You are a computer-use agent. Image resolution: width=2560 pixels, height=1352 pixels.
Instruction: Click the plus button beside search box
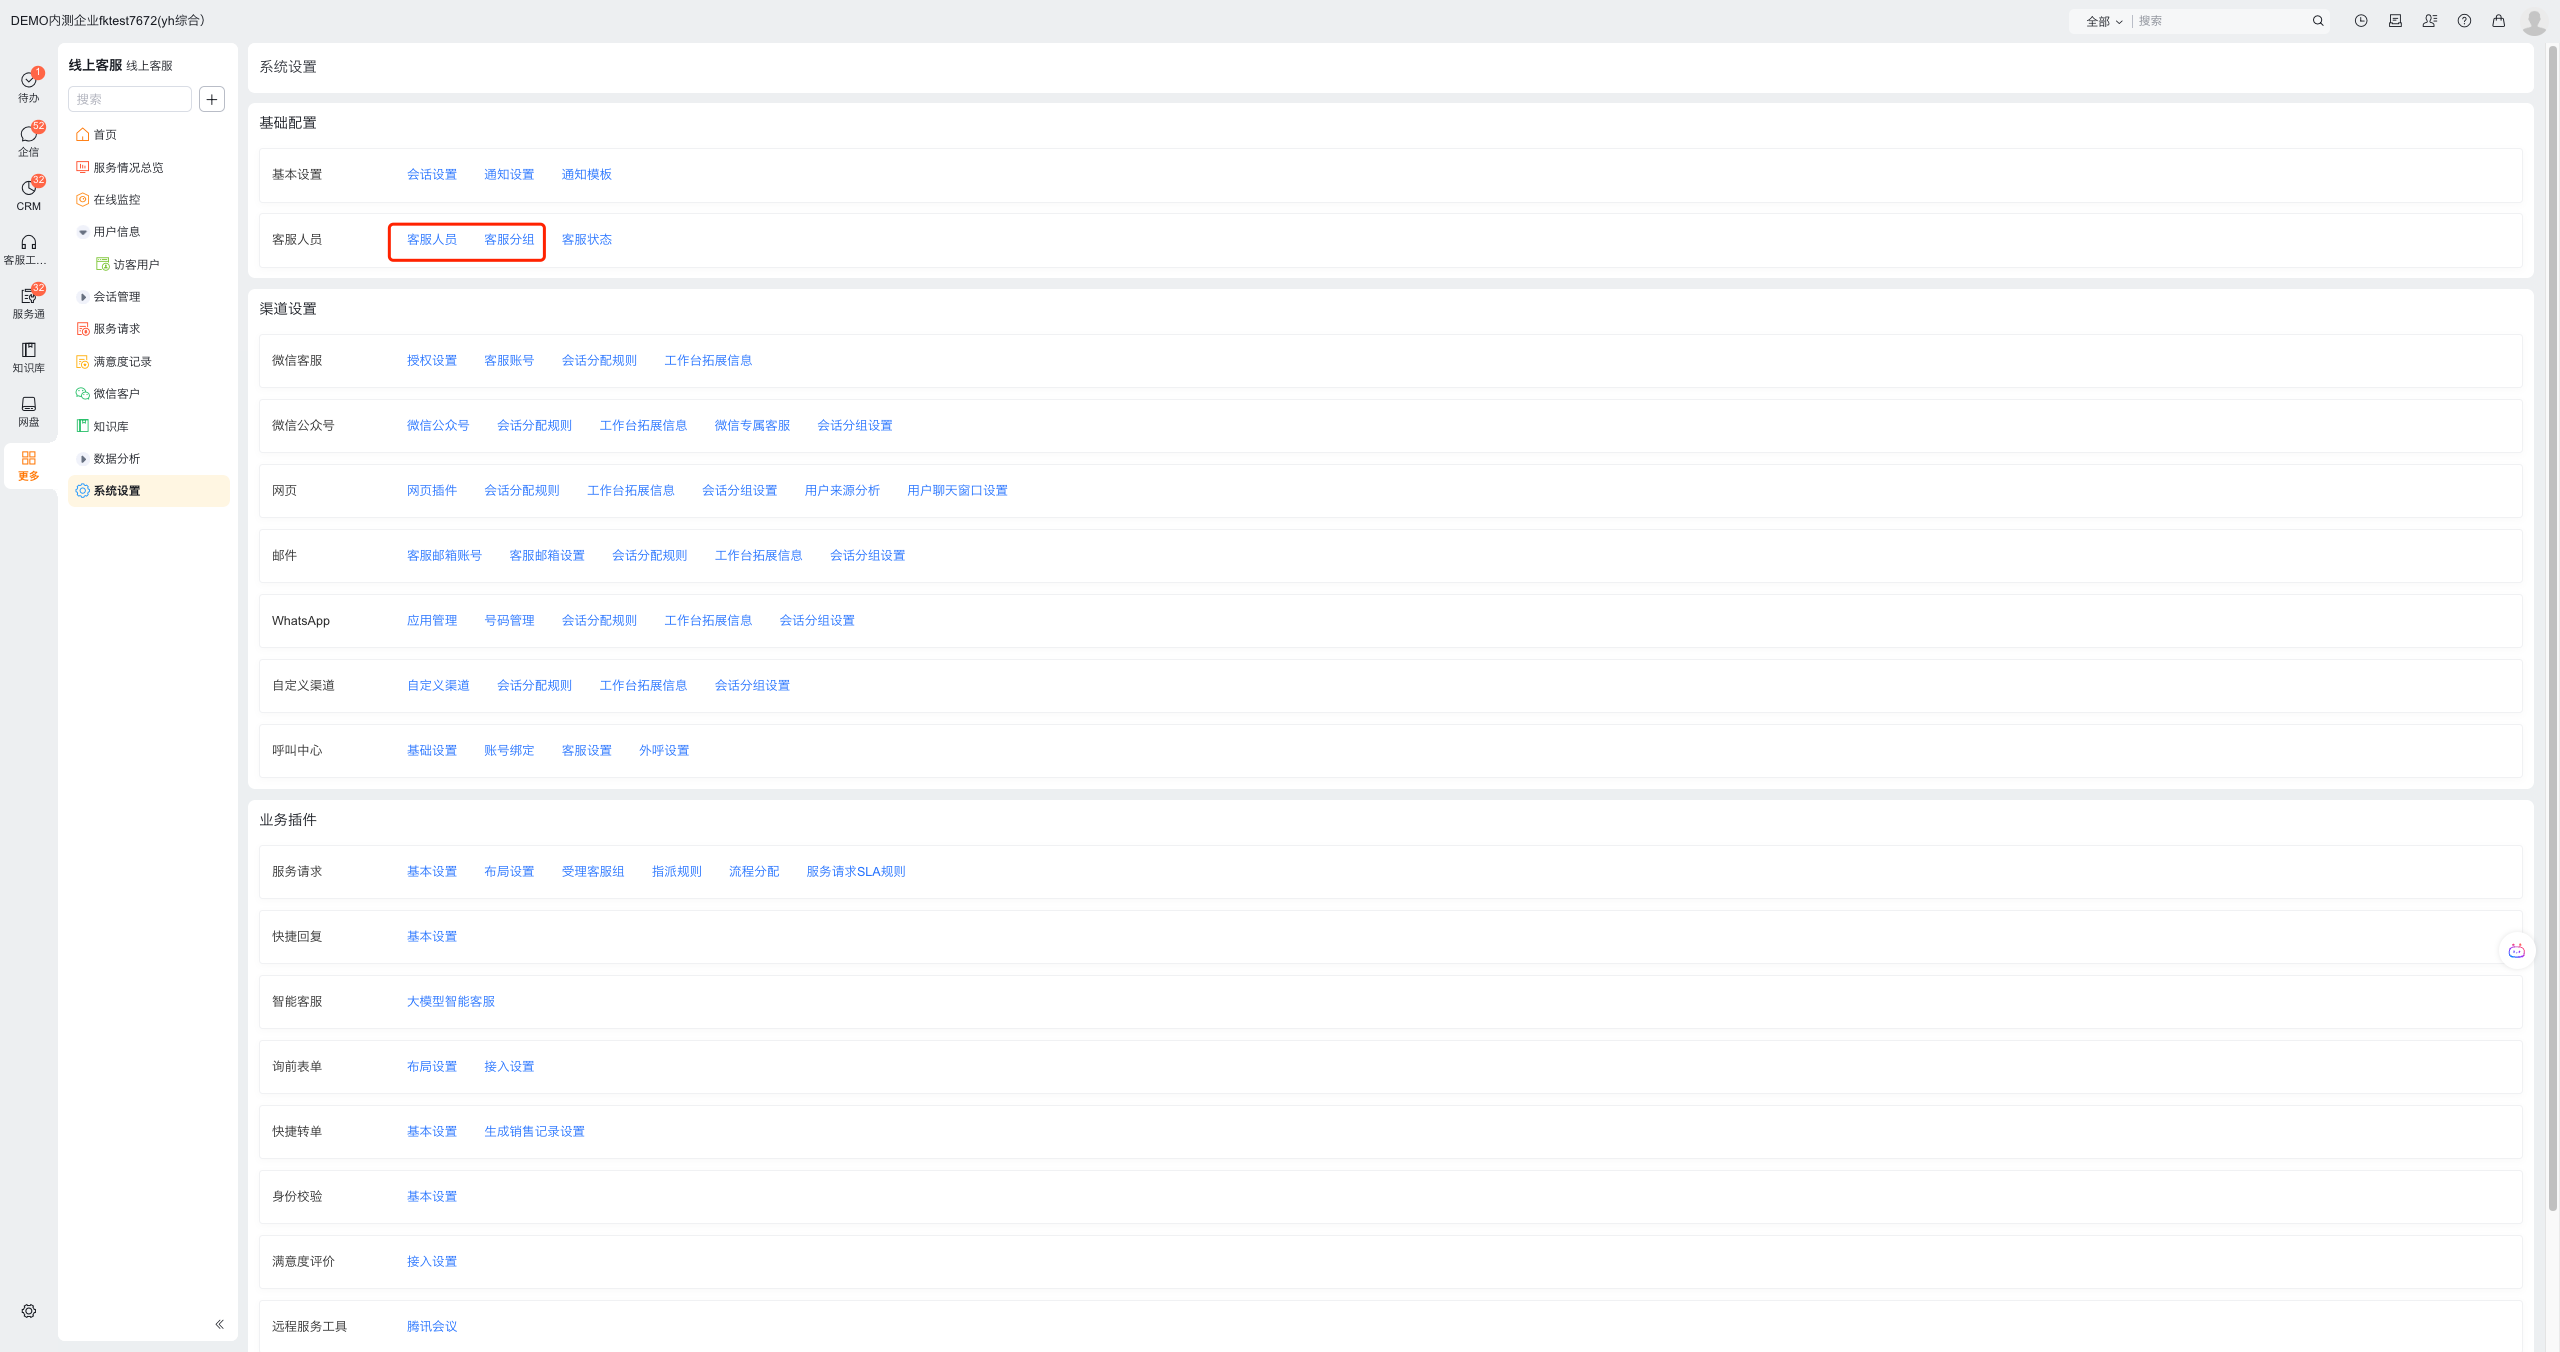[212, 99]
